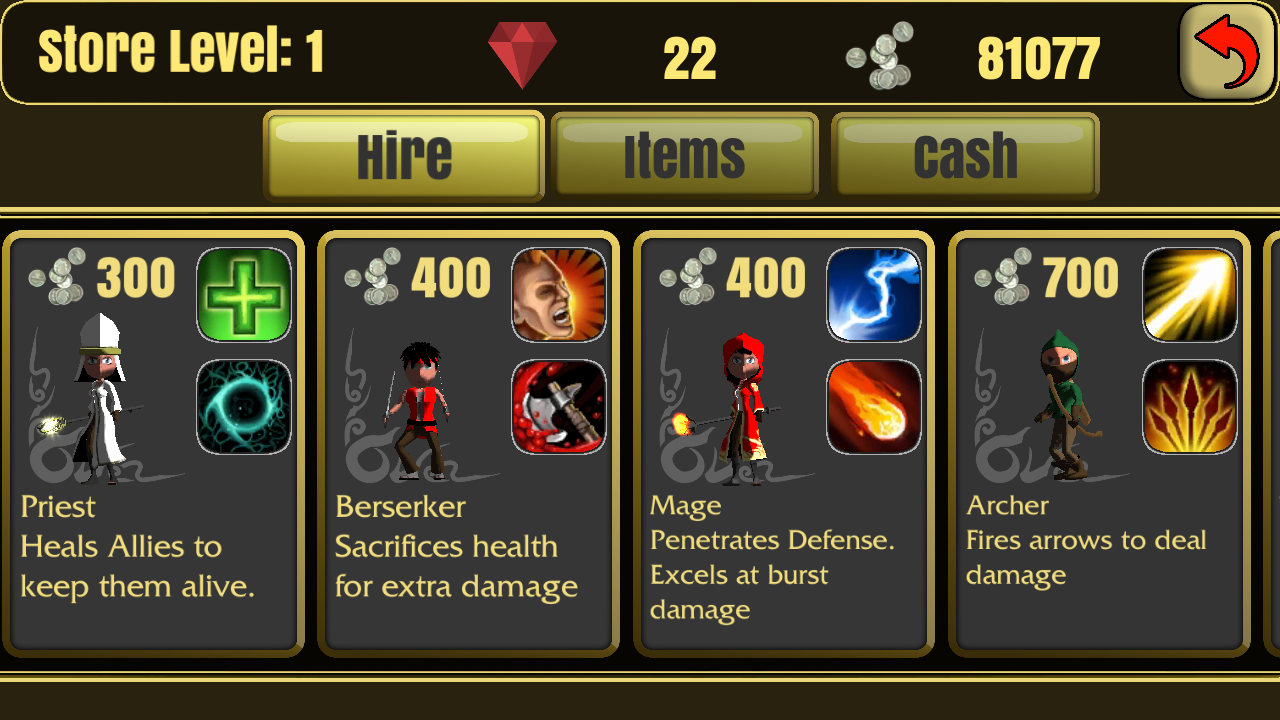Select the Priest character figure
Viewport: 1280px width, 720px height.
click(x=100, y=399)
